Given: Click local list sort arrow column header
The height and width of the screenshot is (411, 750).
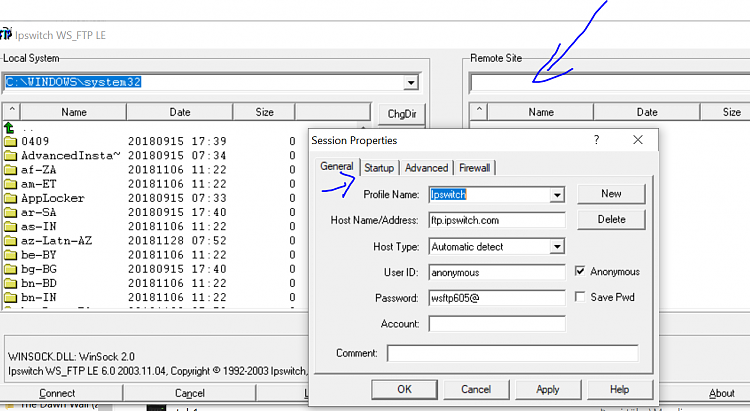Looking at the screenshot, I should point(12,111).
